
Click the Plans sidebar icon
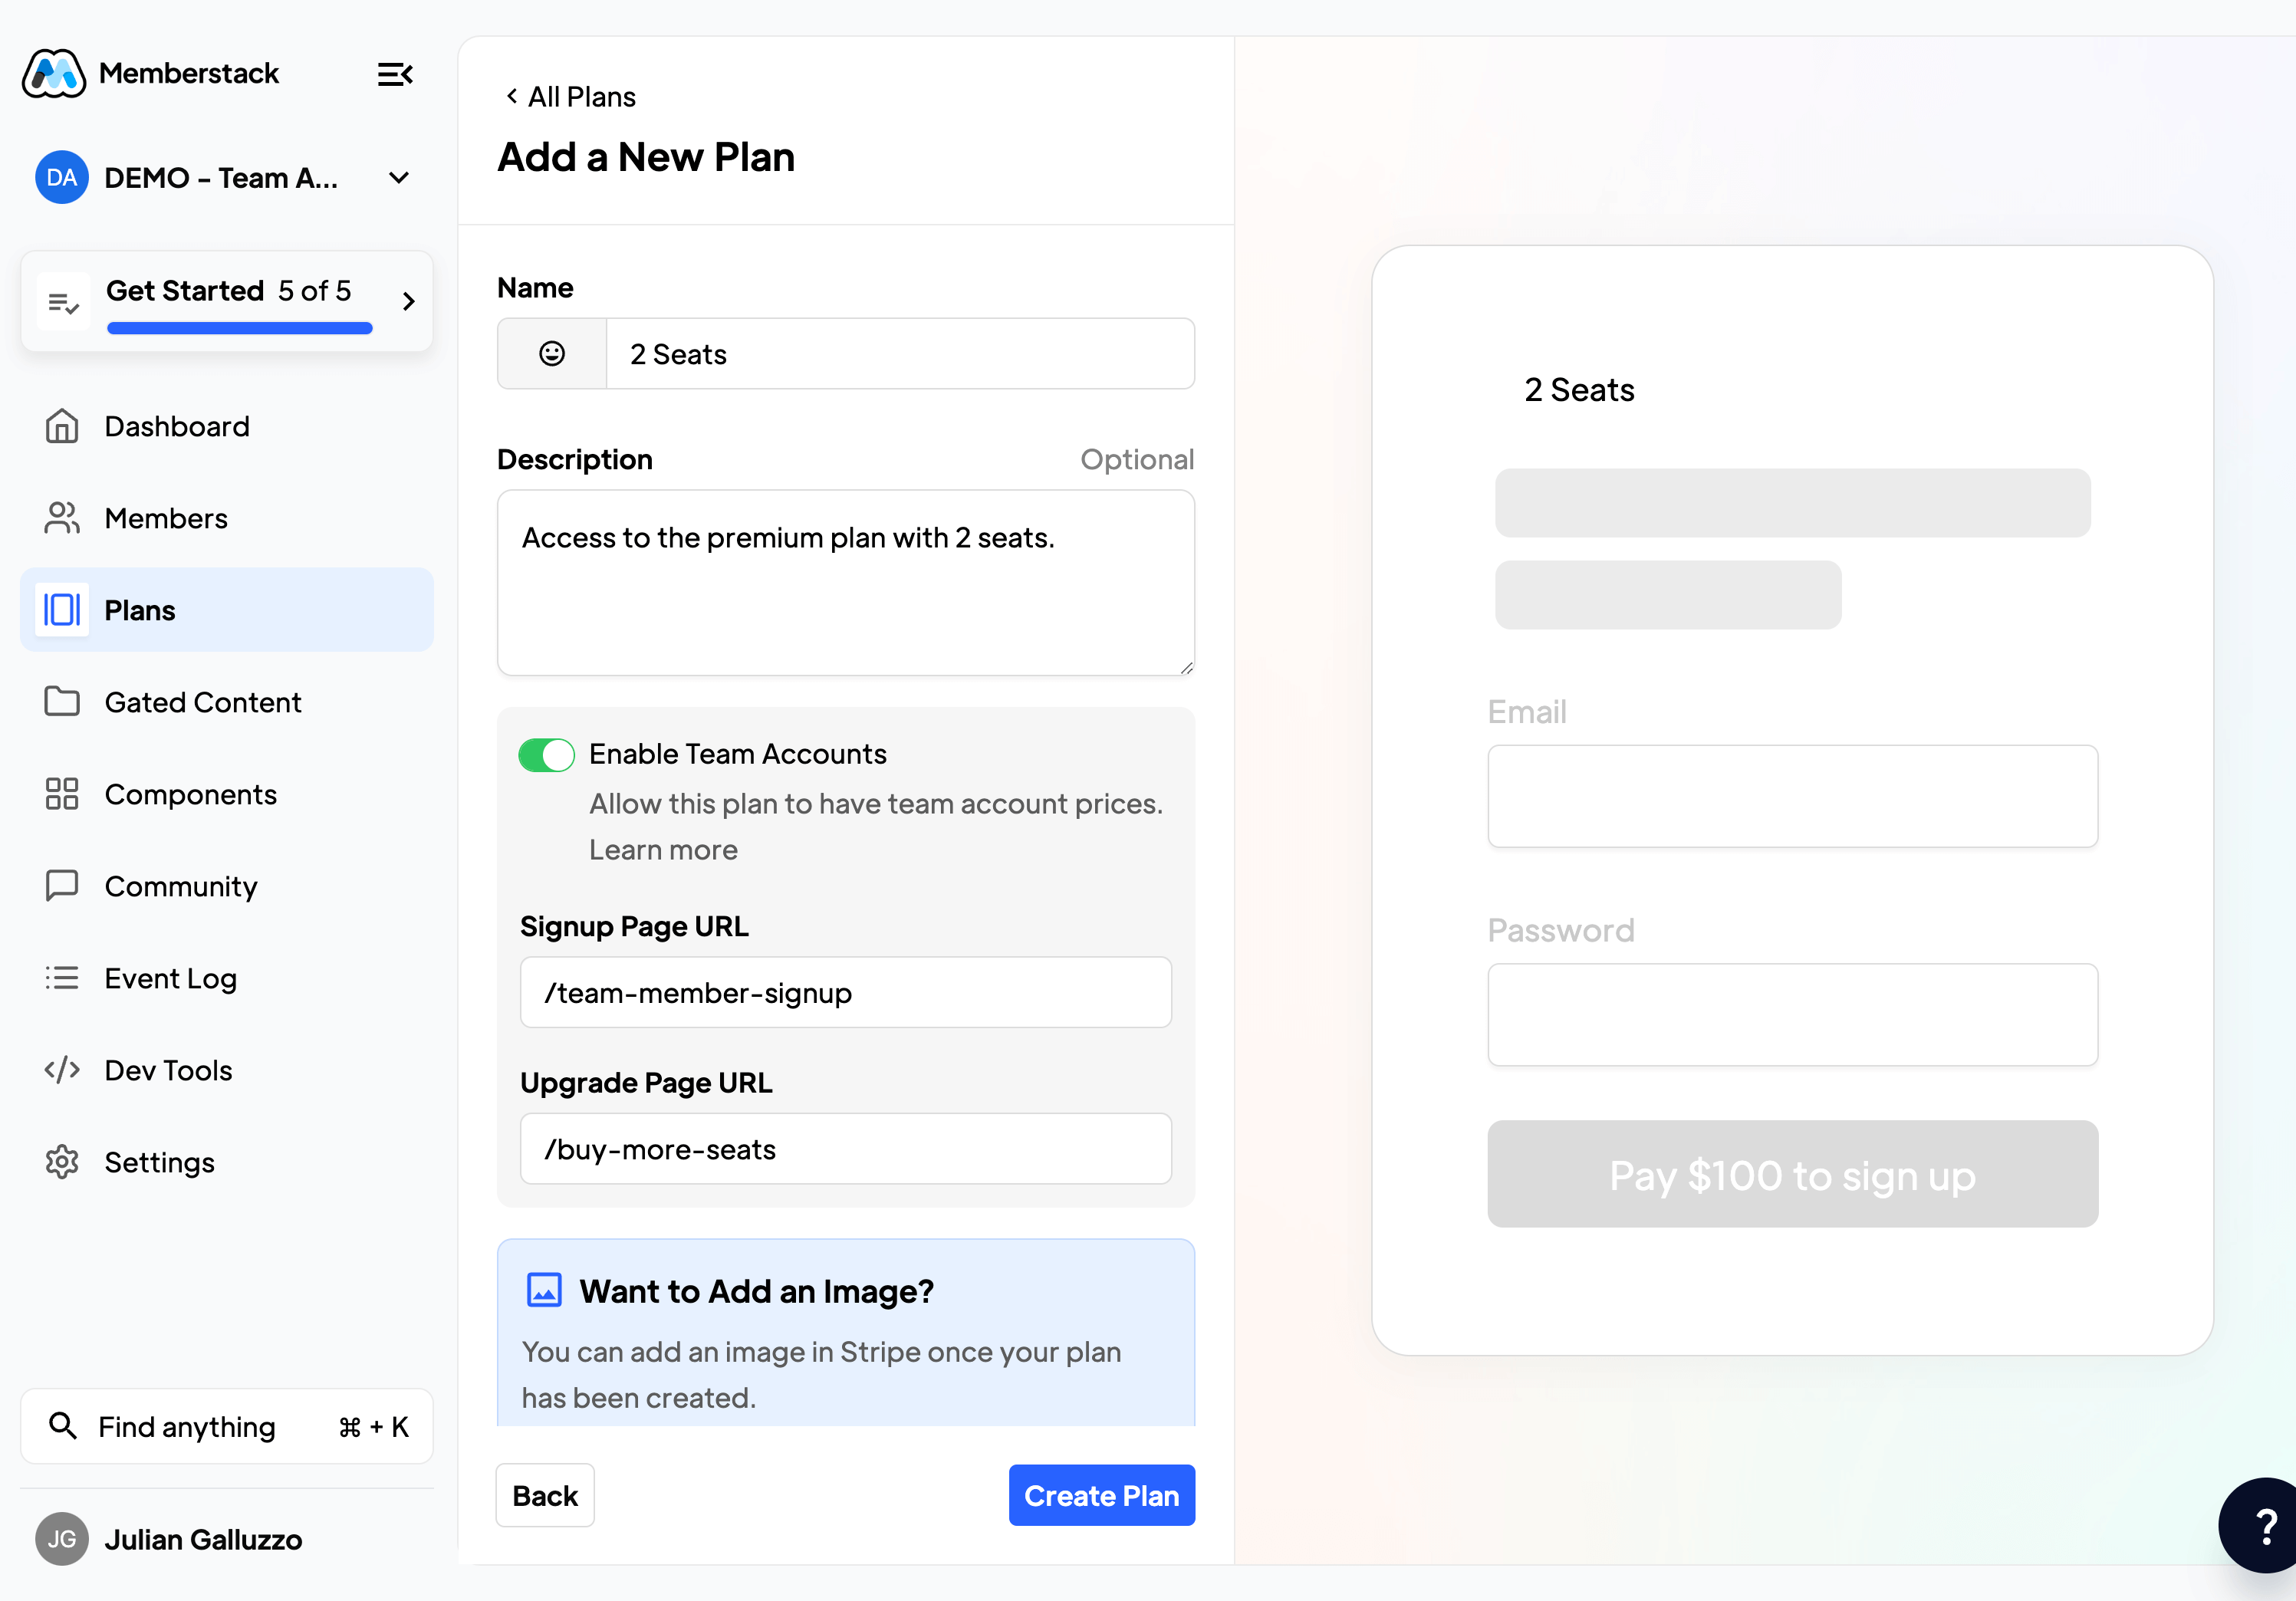[x=63, y=609]
